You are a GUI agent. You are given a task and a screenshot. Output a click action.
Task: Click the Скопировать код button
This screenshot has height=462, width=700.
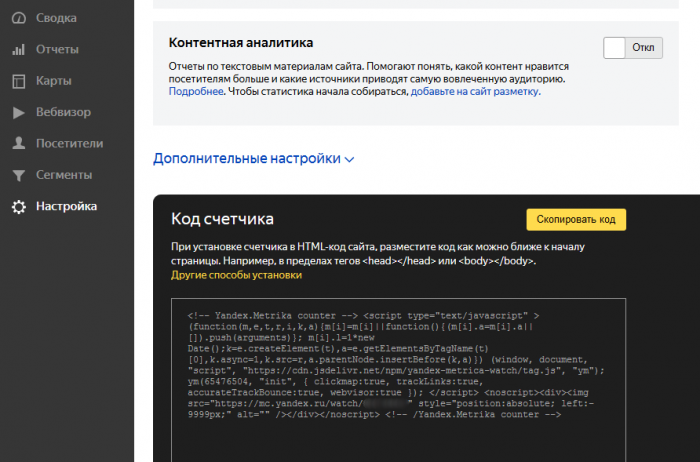(576, 220)
